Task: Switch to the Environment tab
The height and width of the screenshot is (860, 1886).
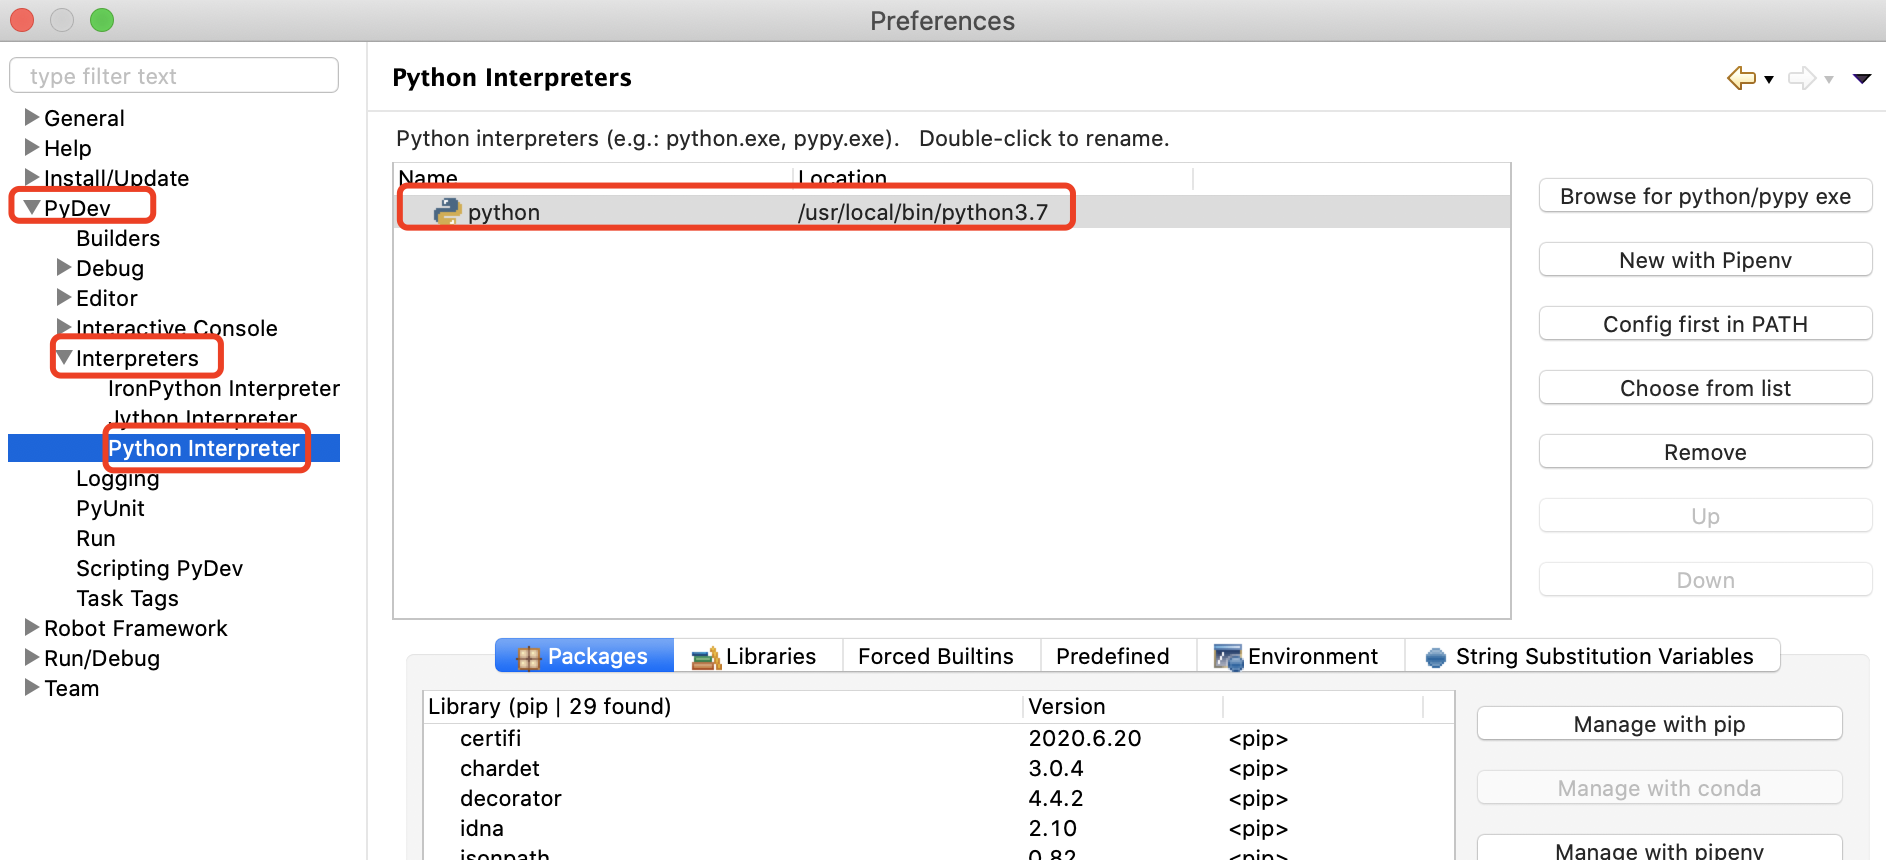Action: [x=1300, y=656]
